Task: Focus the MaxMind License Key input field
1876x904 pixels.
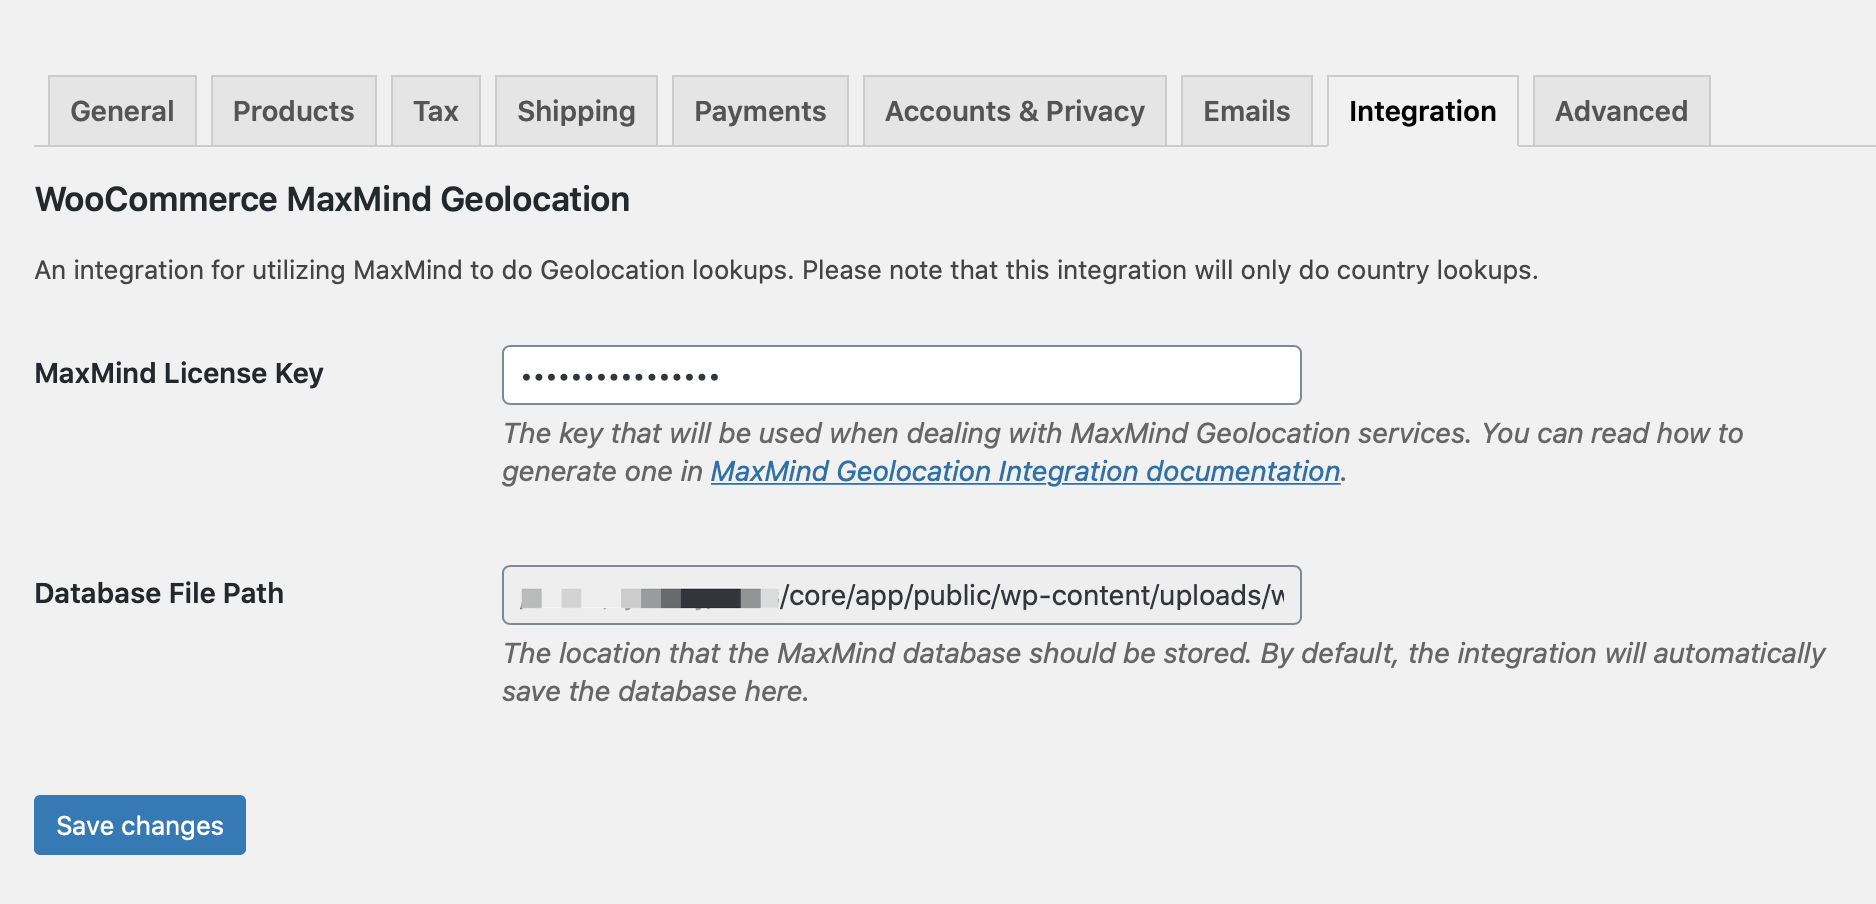Action: [x=900, y=375]
